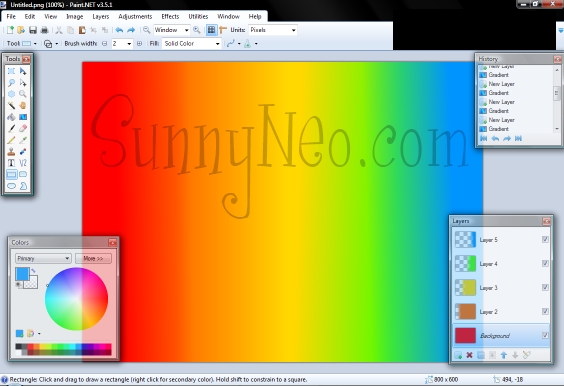
Task: Click the primary blue color swatch
Action: 22,274
